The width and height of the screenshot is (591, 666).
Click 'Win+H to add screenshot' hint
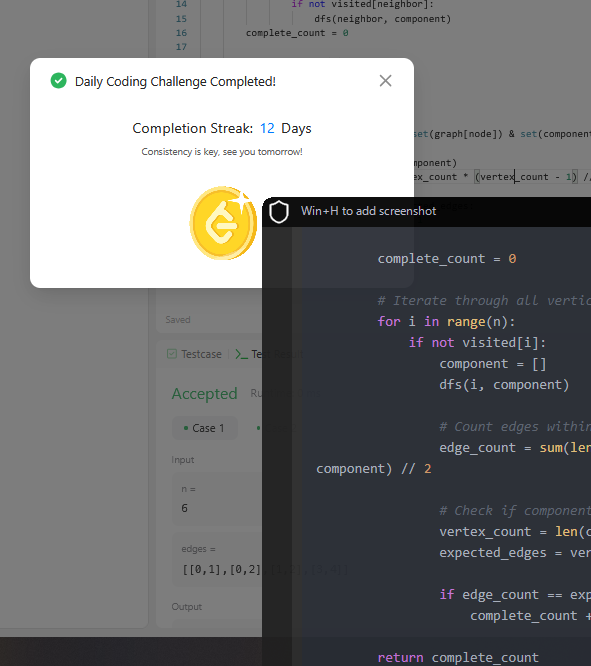tap(368, 211)
